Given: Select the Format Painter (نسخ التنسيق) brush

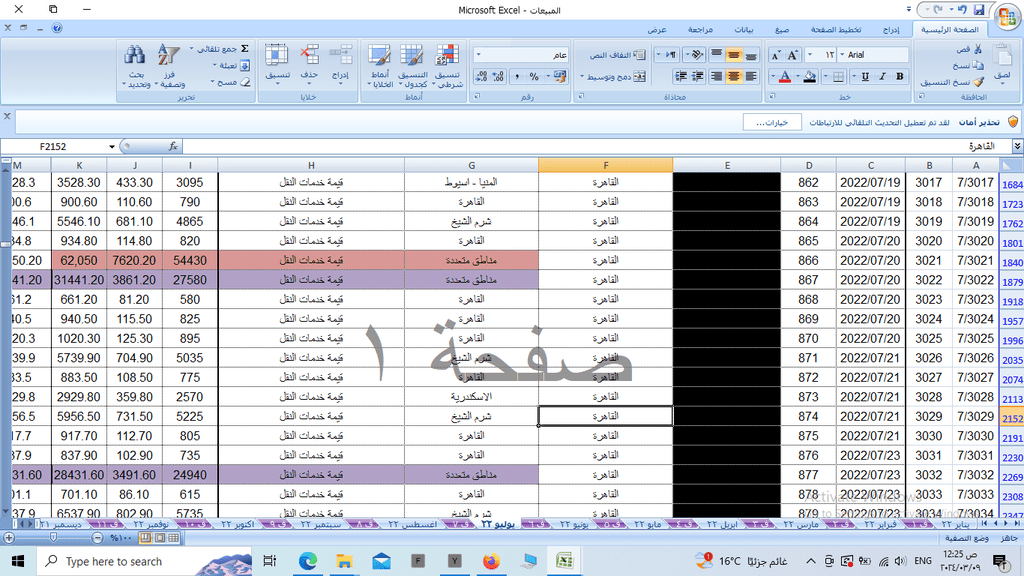Looking at the screenshot, I should (978, 82).
